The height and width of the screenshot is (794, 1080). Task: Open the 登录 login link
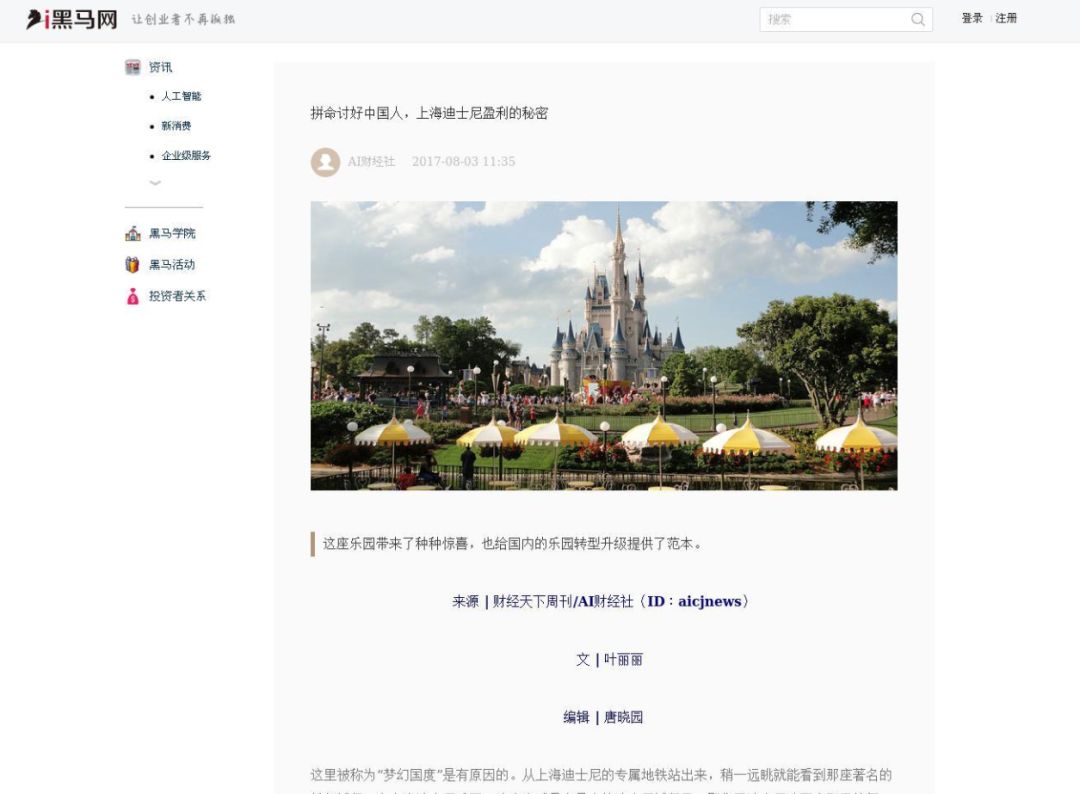click(x=972, y=19)
